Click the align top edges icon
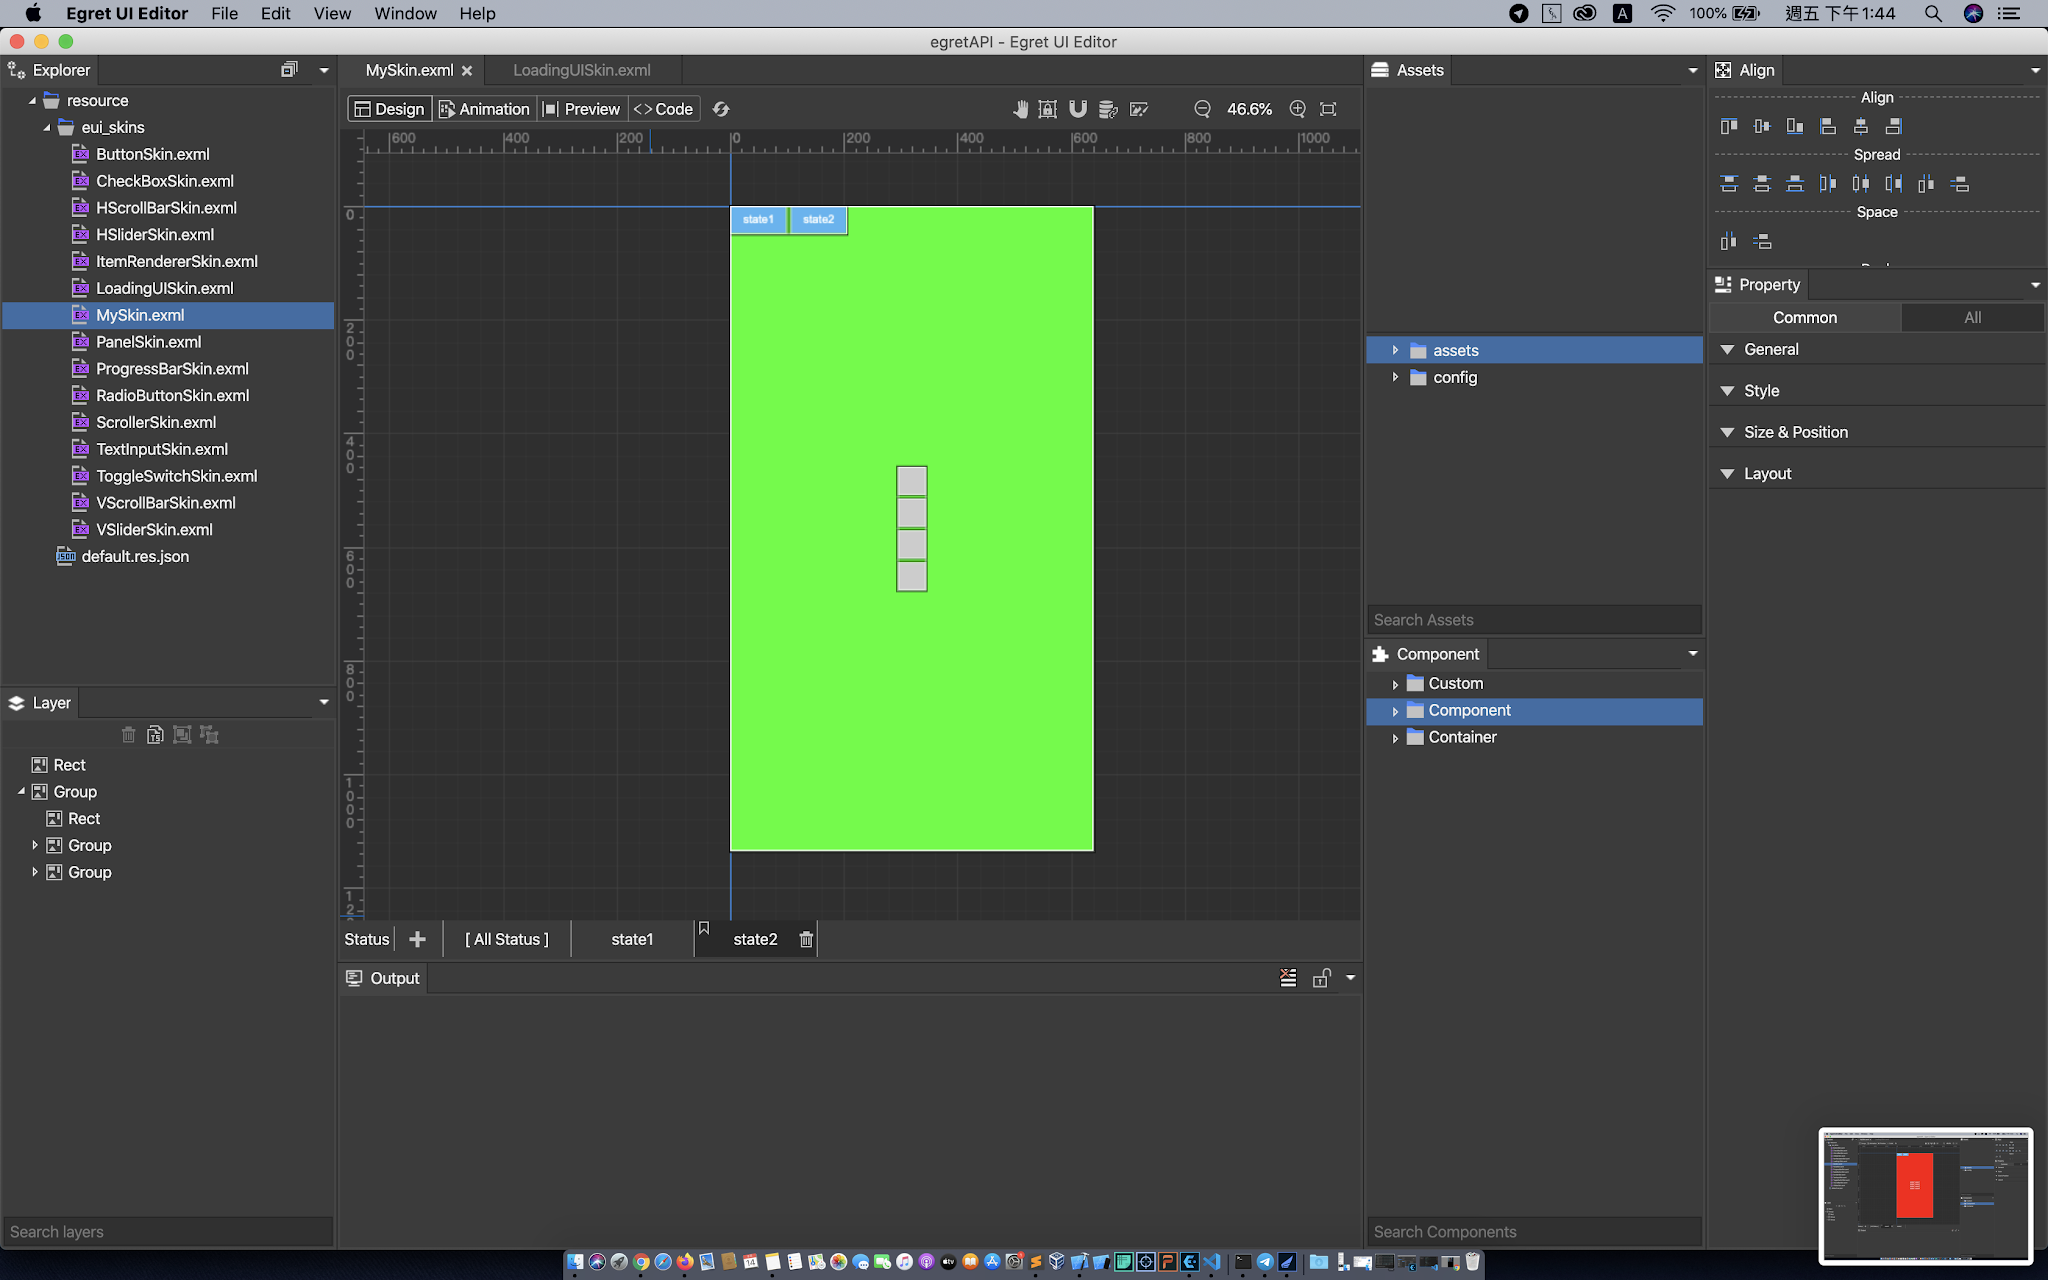The image size is (2048, 1280). pyautogui.click(x=1728, y=126)
